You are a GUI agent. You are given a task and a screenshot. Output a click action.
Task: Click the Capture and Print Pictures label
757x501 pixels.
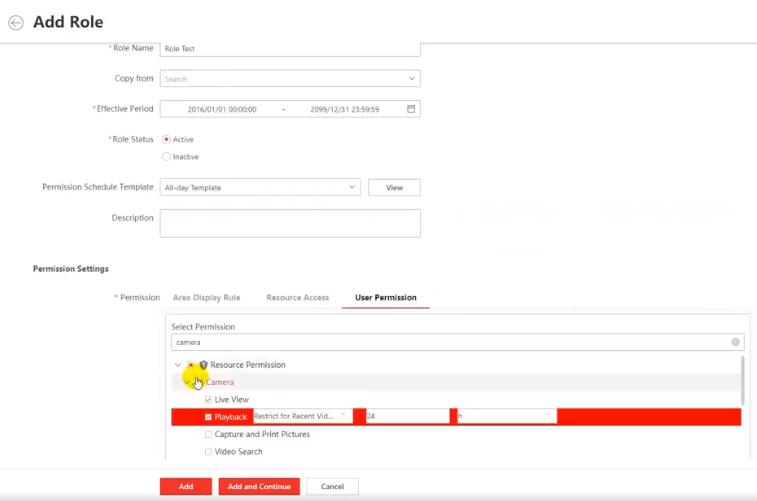[x=262, y=434]
